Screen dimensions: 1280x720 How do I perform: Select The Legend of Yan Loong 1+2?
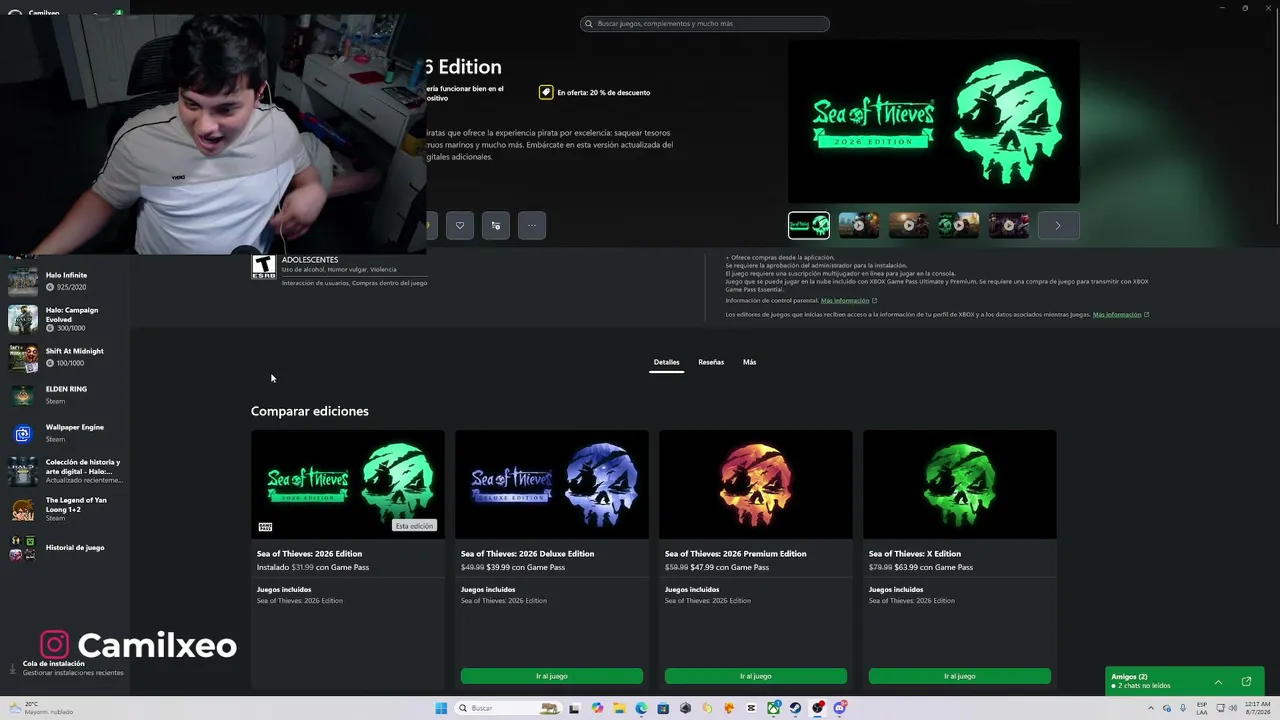(65, 509)
